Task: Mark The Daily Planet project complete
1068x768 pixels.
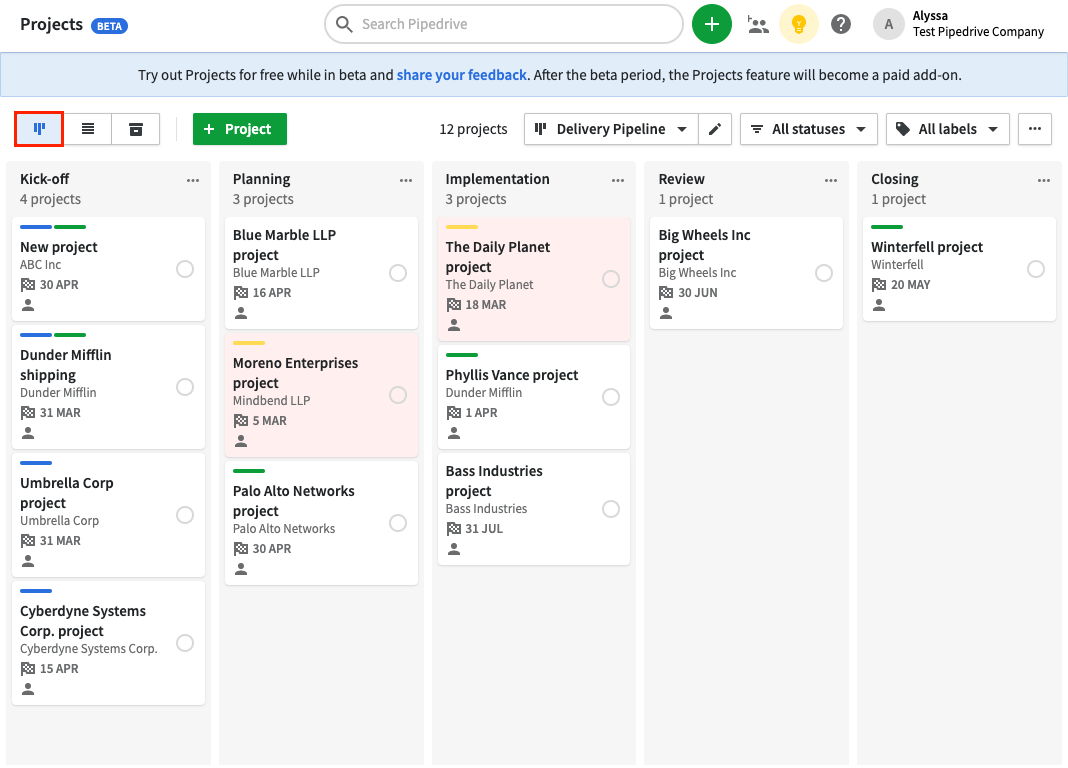Action: coord(611,279)
